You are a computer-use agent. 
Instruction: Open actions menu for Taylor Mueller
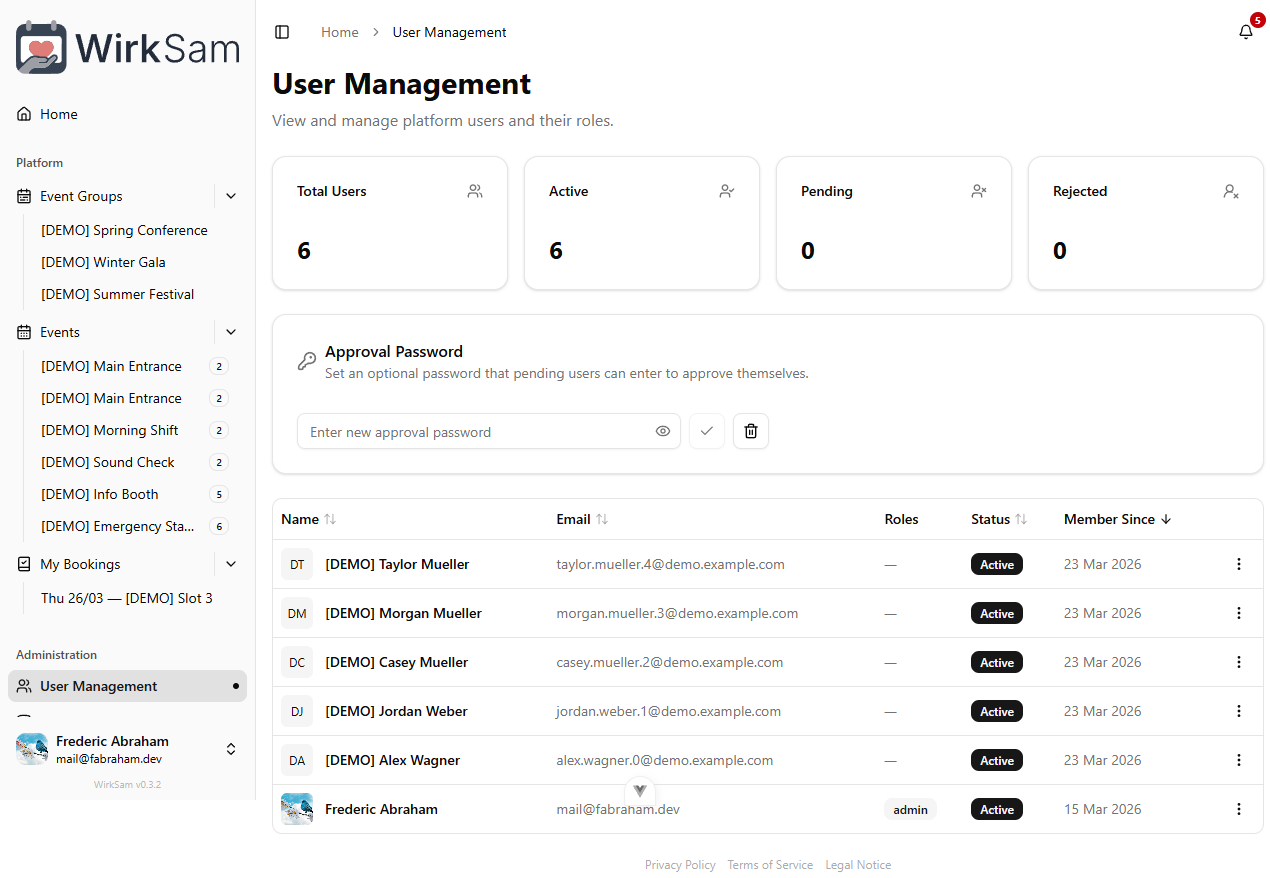(1239, 564)
